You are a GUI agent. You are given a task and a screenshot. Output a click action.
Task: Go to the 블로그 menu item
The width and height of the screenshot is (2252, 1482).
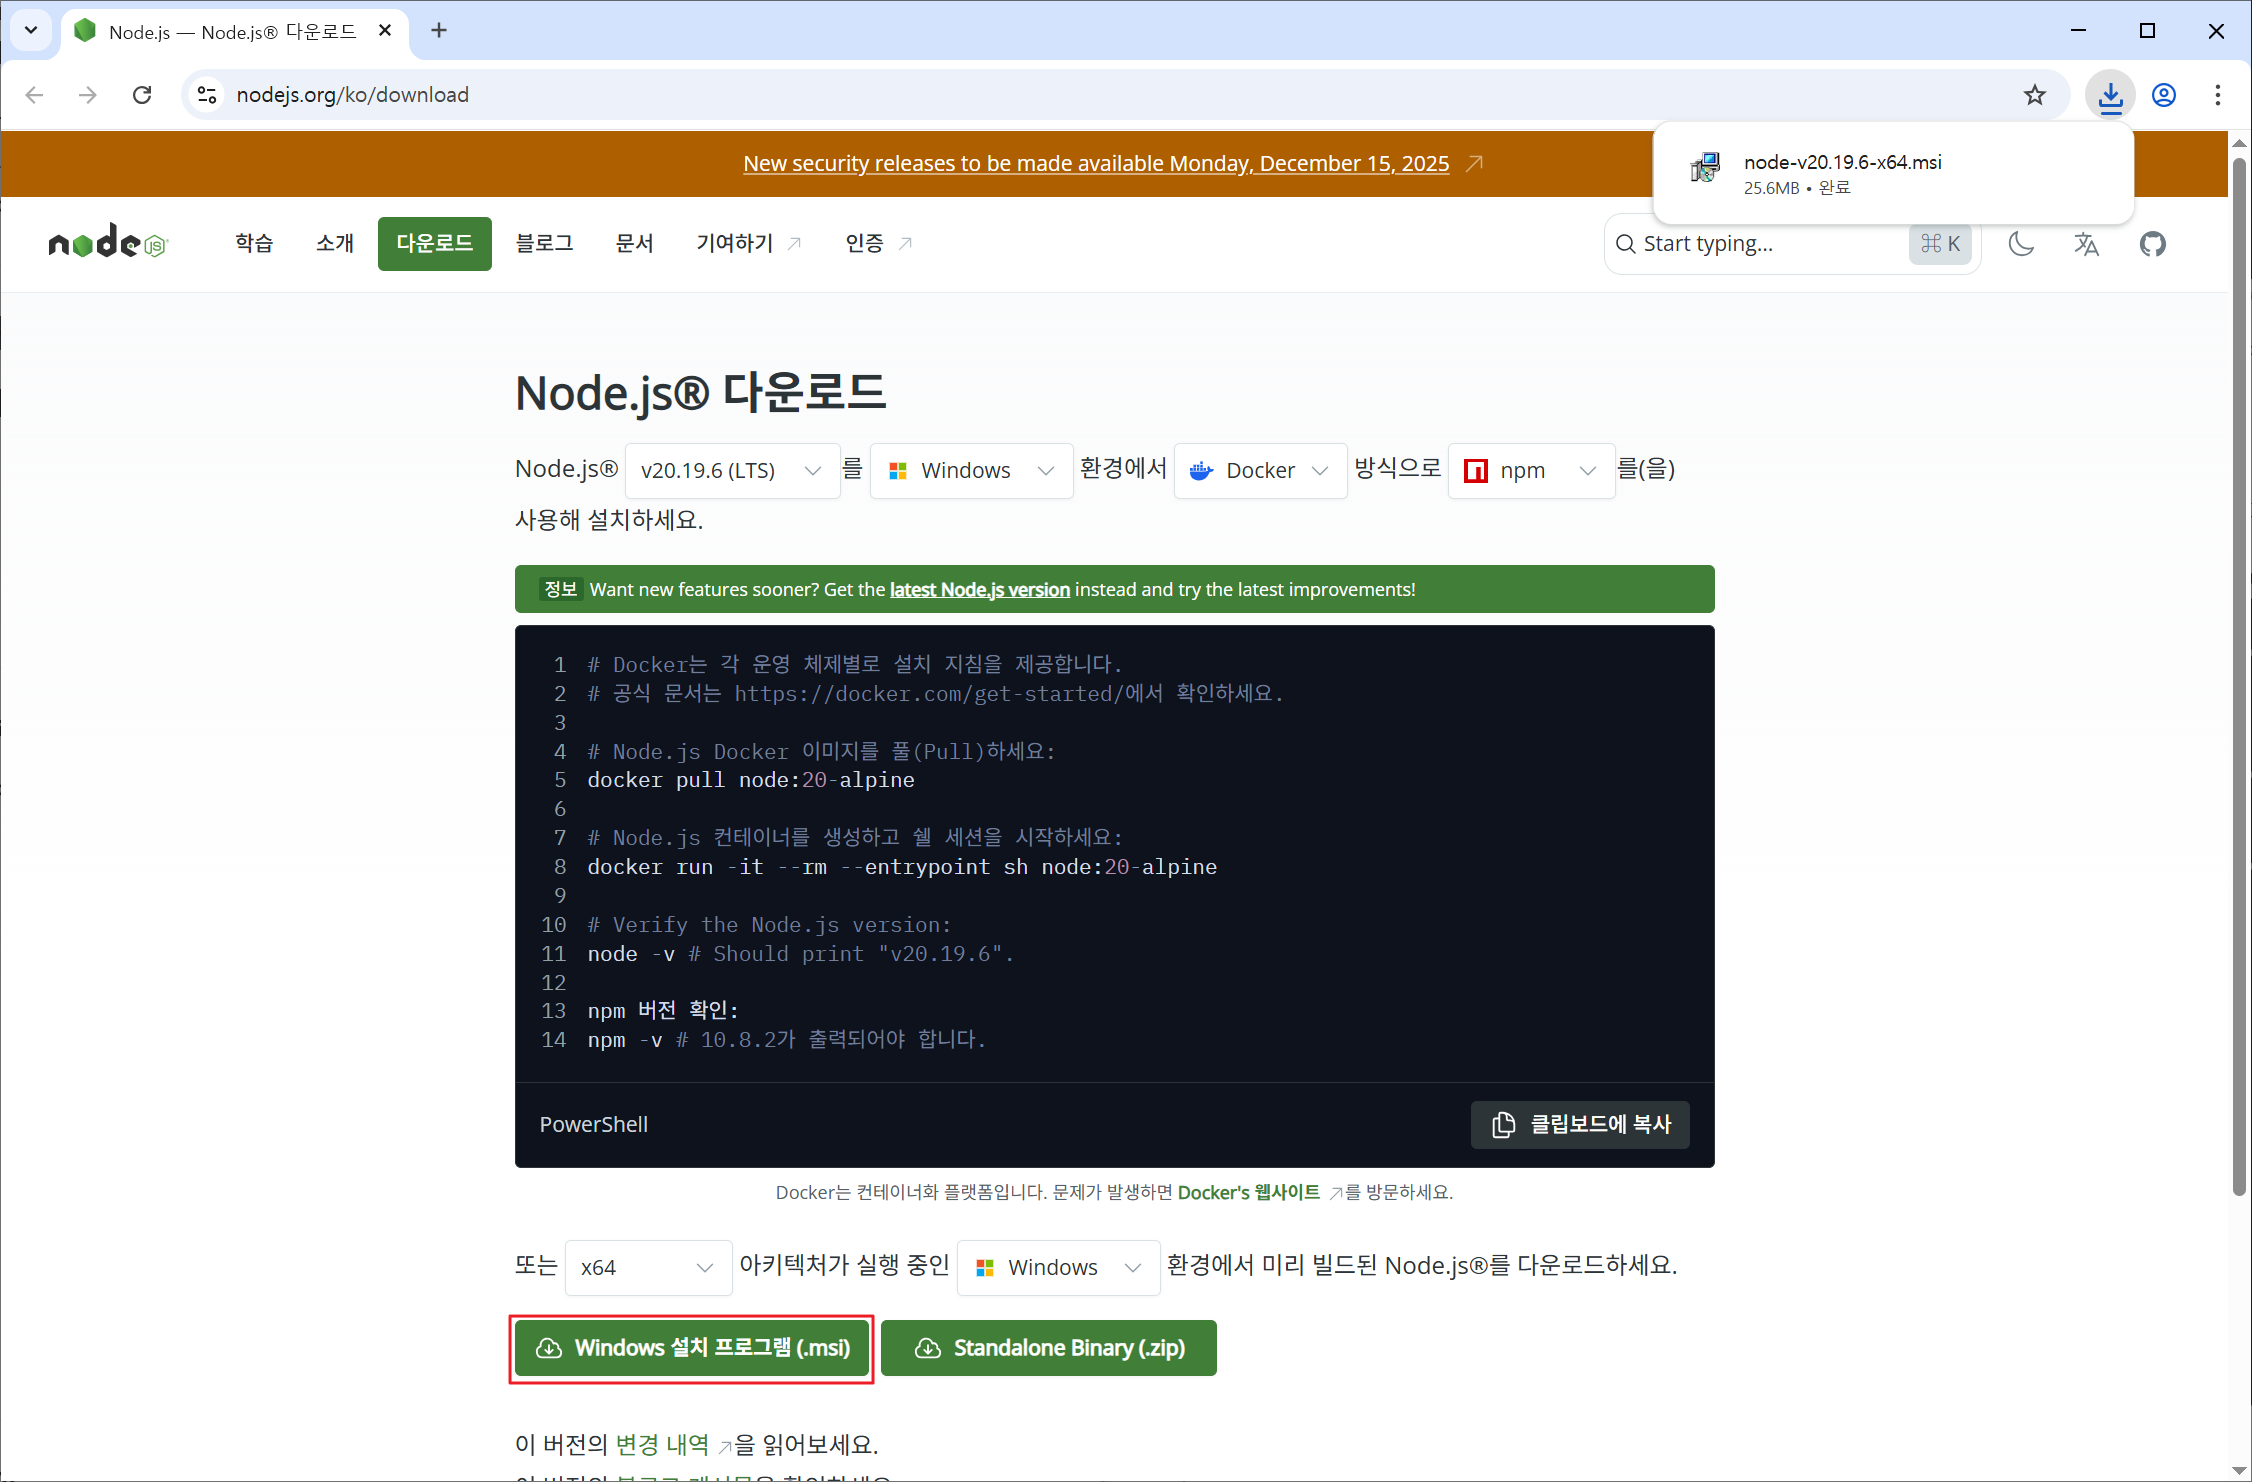tap(544, 243)
